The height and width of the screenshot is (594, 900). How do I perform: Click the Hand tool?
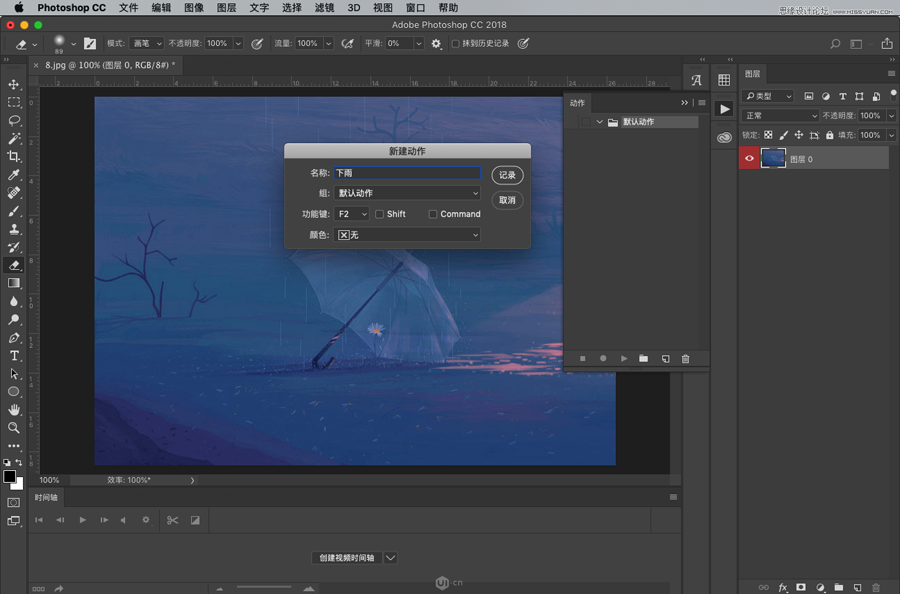coord(14,410)
